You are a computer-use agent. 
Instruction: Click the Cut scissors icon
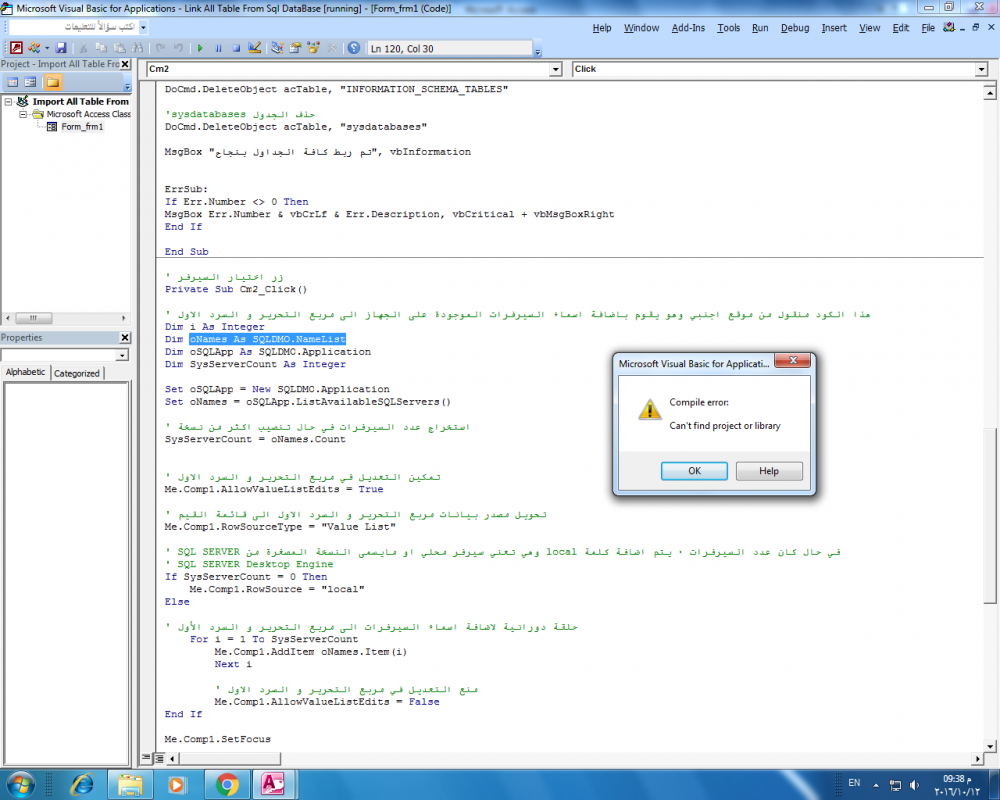tap(83, 48)
